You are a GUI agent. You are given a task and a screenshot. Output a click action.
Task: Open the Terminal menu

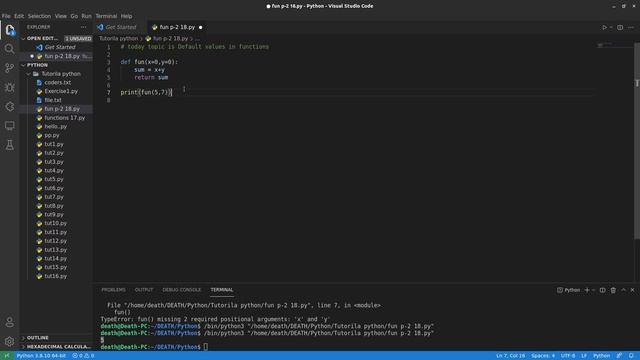(106, 16)
